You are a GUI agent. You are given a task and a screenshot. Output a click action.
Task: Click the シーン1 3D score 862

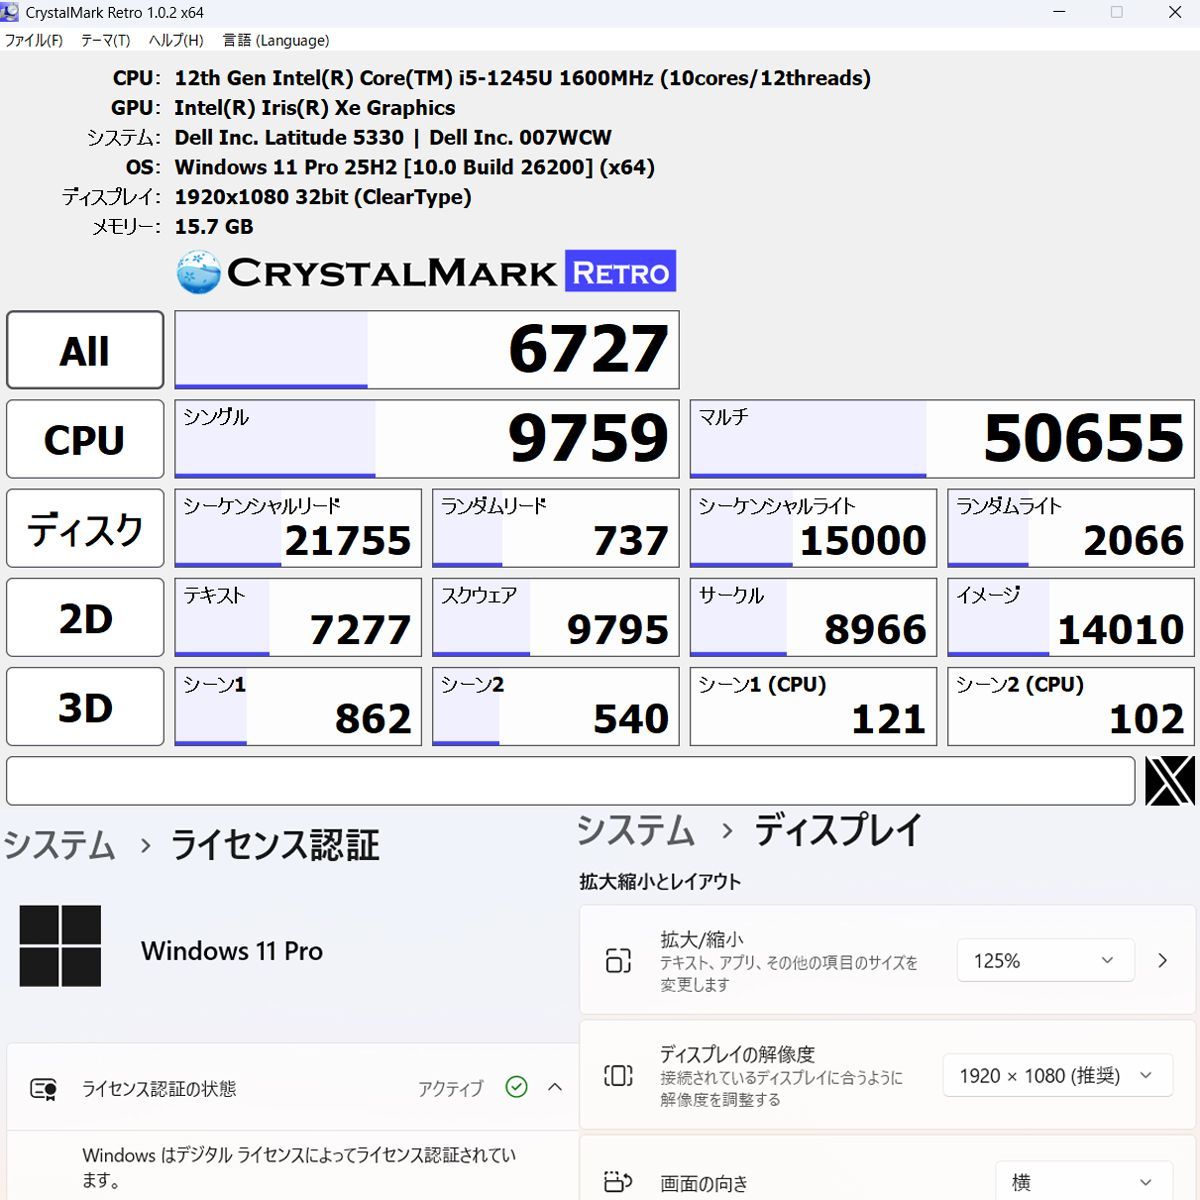(x=298, y=706)
